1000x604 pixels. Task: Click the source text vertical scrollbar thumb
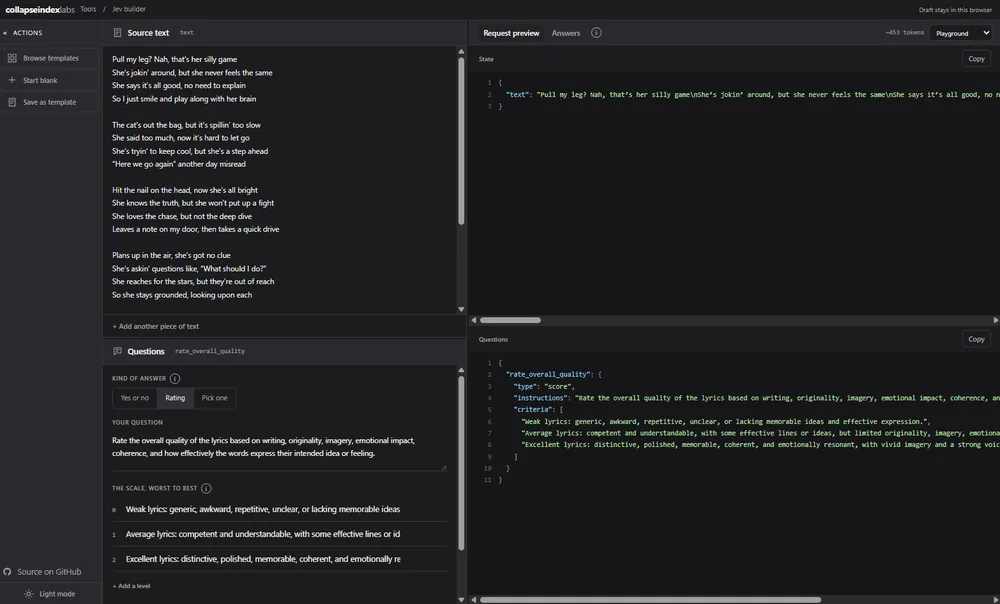[x=461, y=141]
